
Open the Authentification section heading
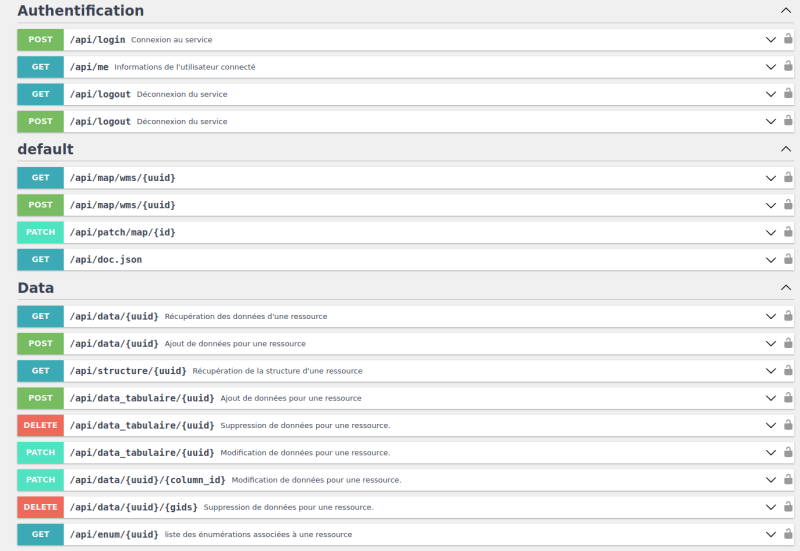click(x=81, y=10)
